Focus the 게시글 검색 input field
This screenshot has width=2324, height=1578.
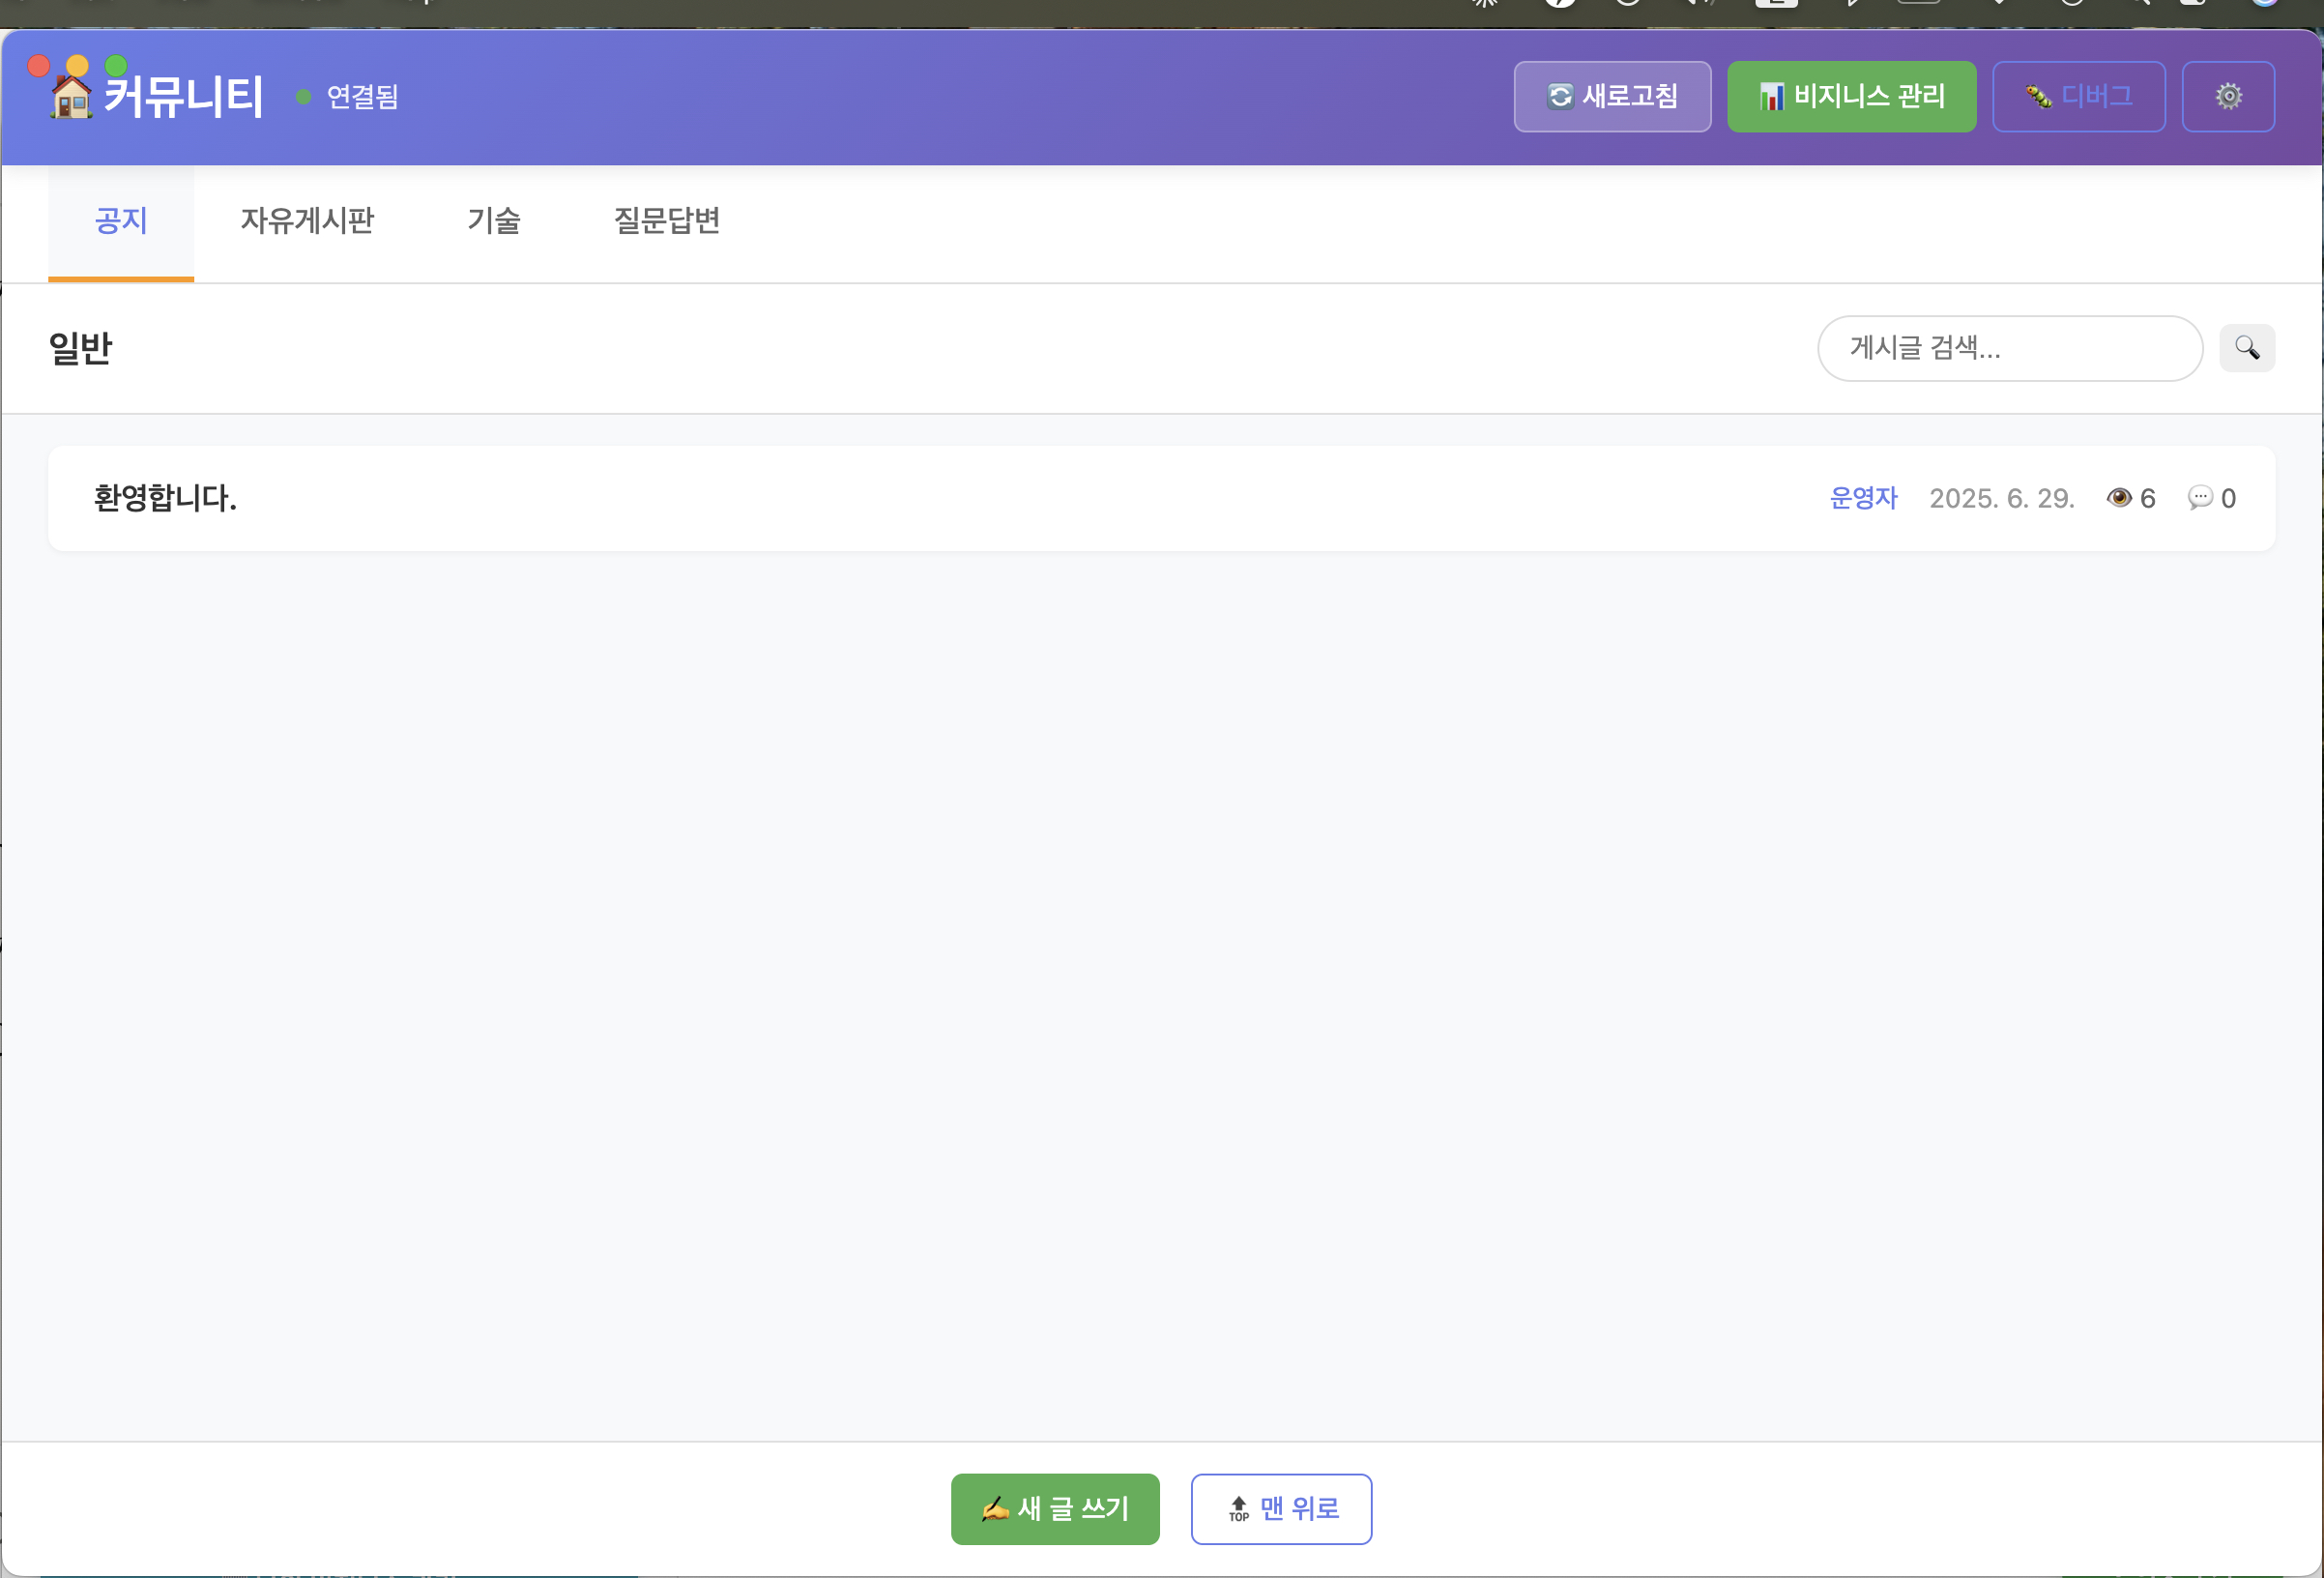click(x=2008, y=348)
